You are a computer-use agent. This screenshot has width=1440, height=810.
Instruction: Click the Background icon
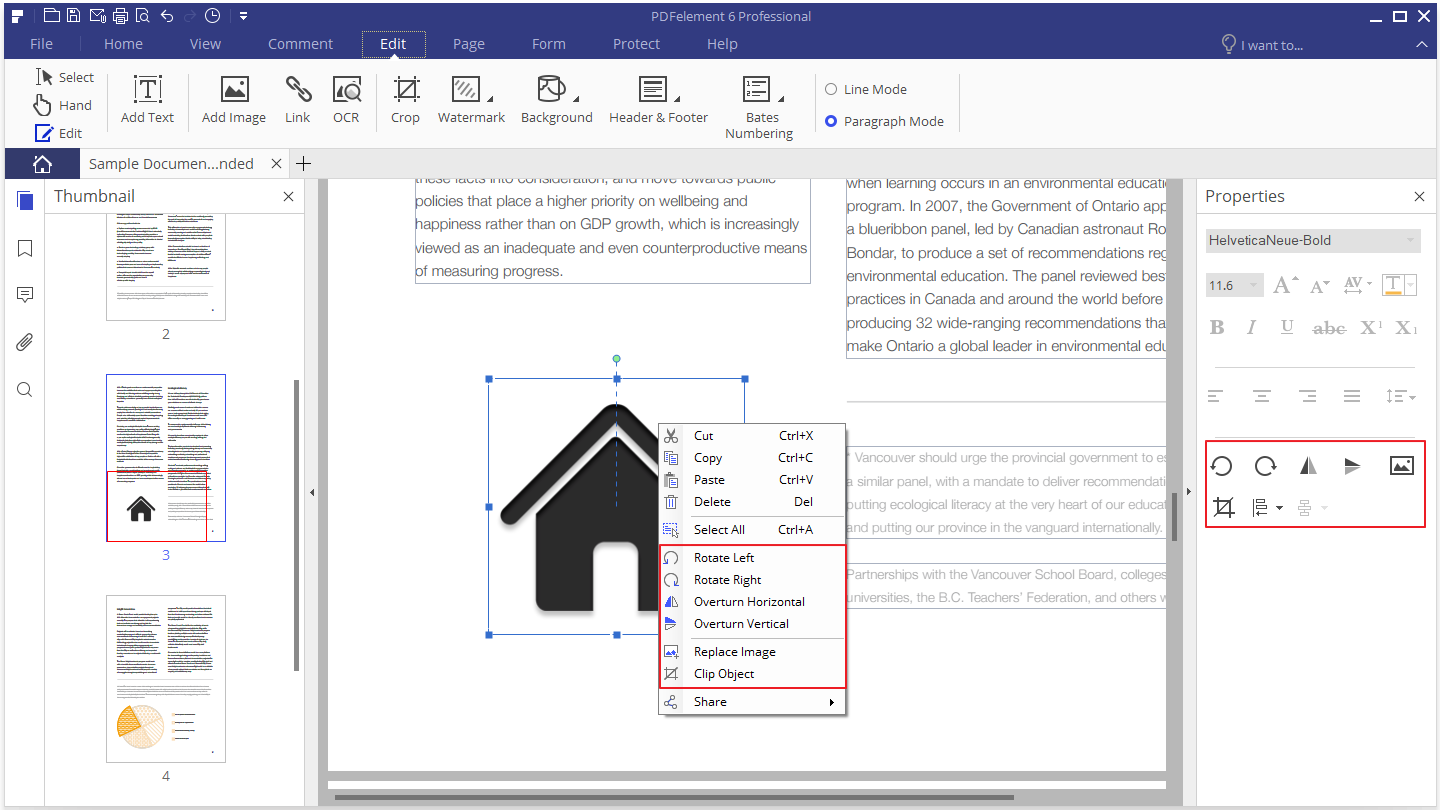[551, 90]
